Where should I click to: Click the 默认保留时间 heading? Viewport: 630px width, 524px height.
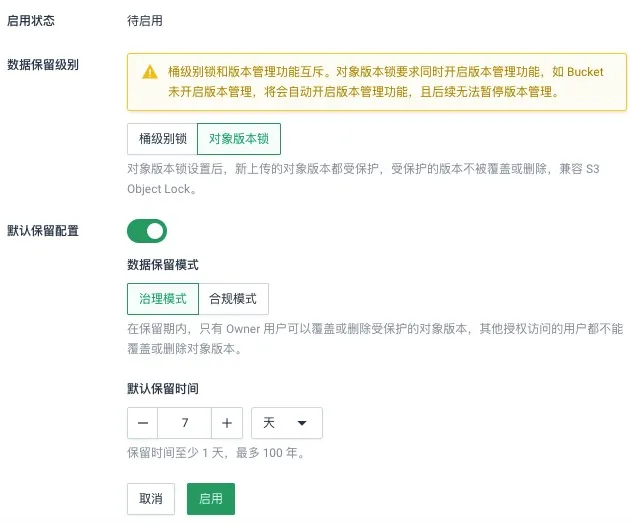(162, 389)
